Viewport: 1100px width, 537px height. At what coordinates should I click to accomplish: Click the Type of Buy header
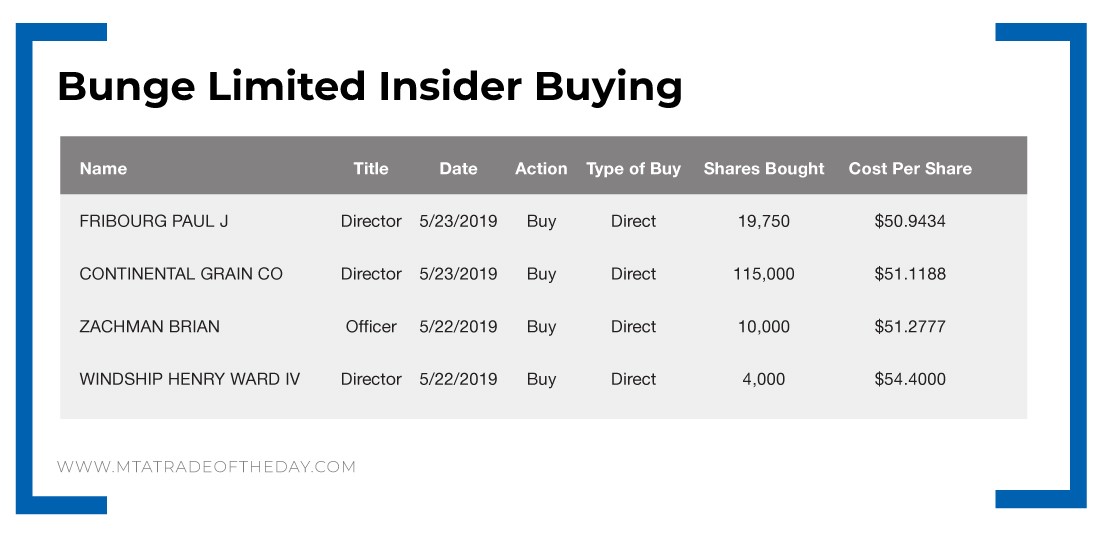pyautogui.click(x=633, y=168)
